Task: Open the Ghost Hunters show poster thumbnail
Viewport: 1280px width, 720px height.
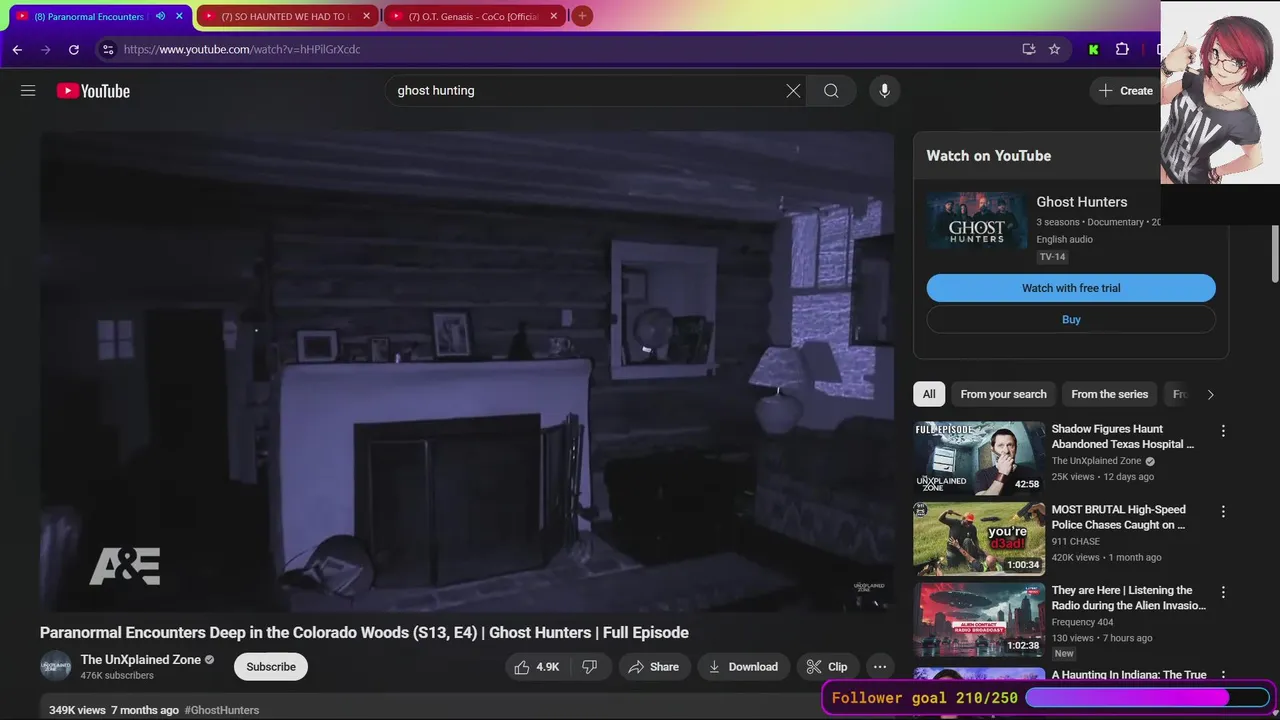Action: pyautogui.click(x=977, y=221)
